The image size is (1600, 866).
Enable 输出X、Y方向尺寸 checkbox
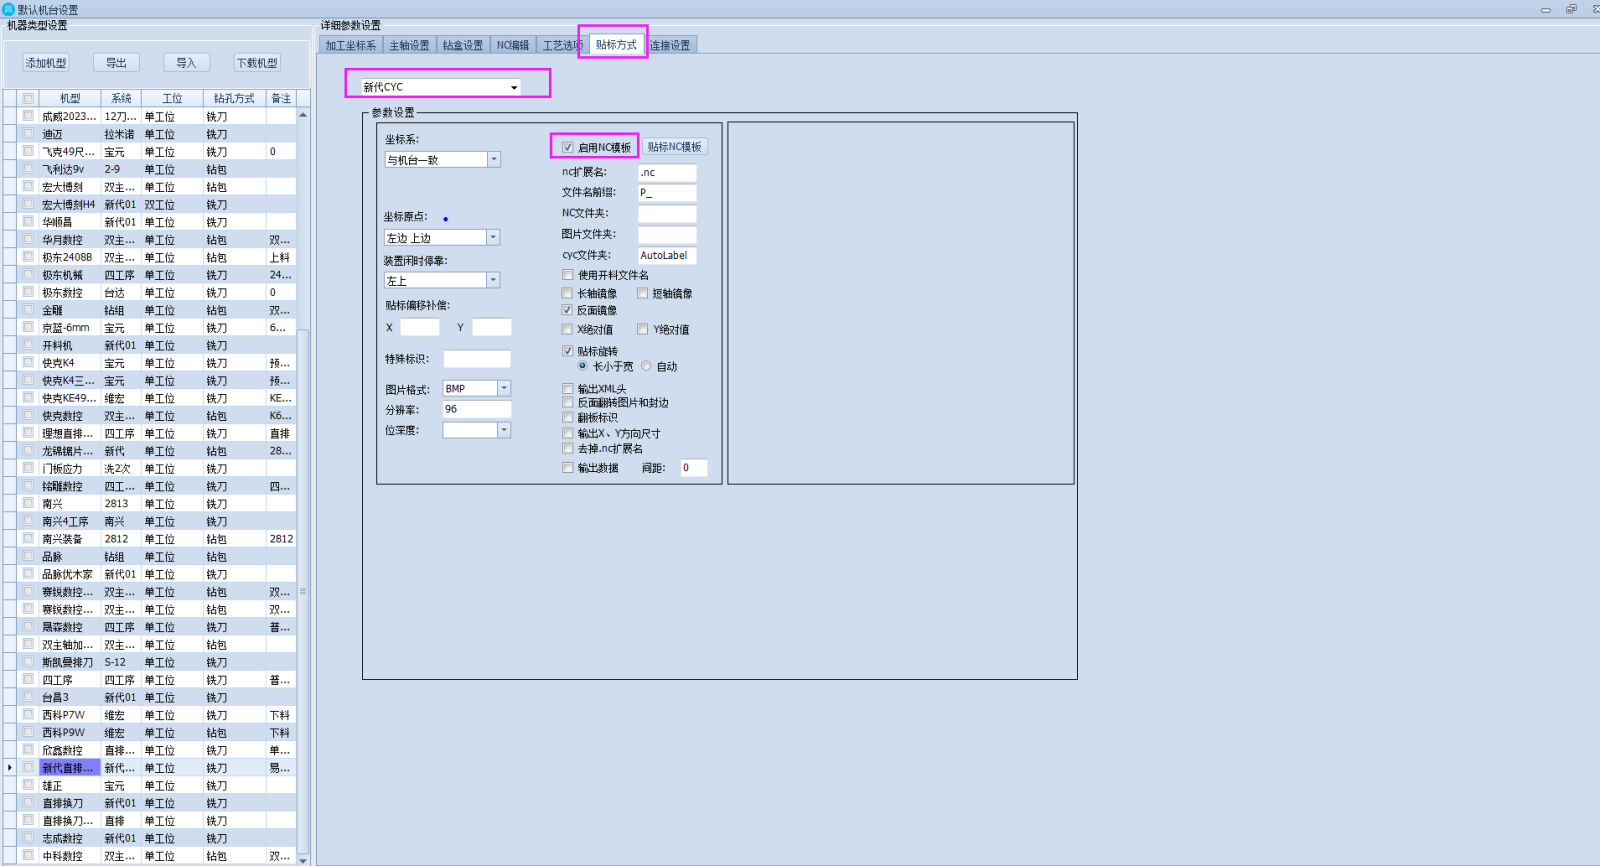click(x=567, y=434)
